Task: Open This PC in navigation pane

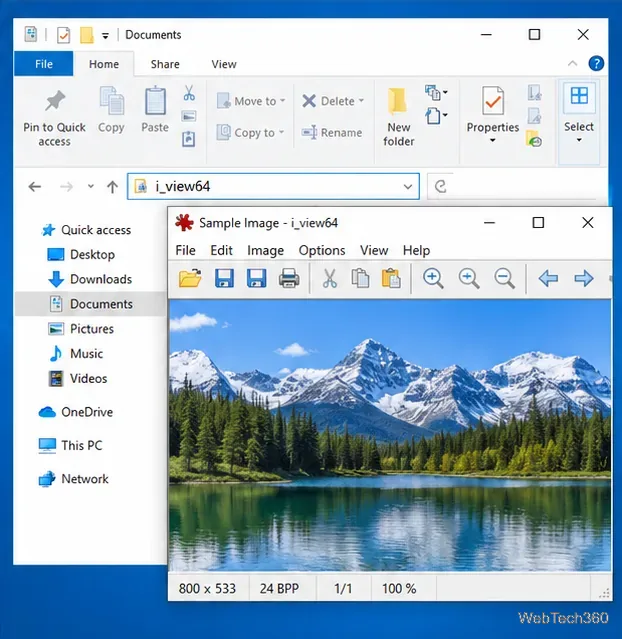Action: [x=70, y=445]
